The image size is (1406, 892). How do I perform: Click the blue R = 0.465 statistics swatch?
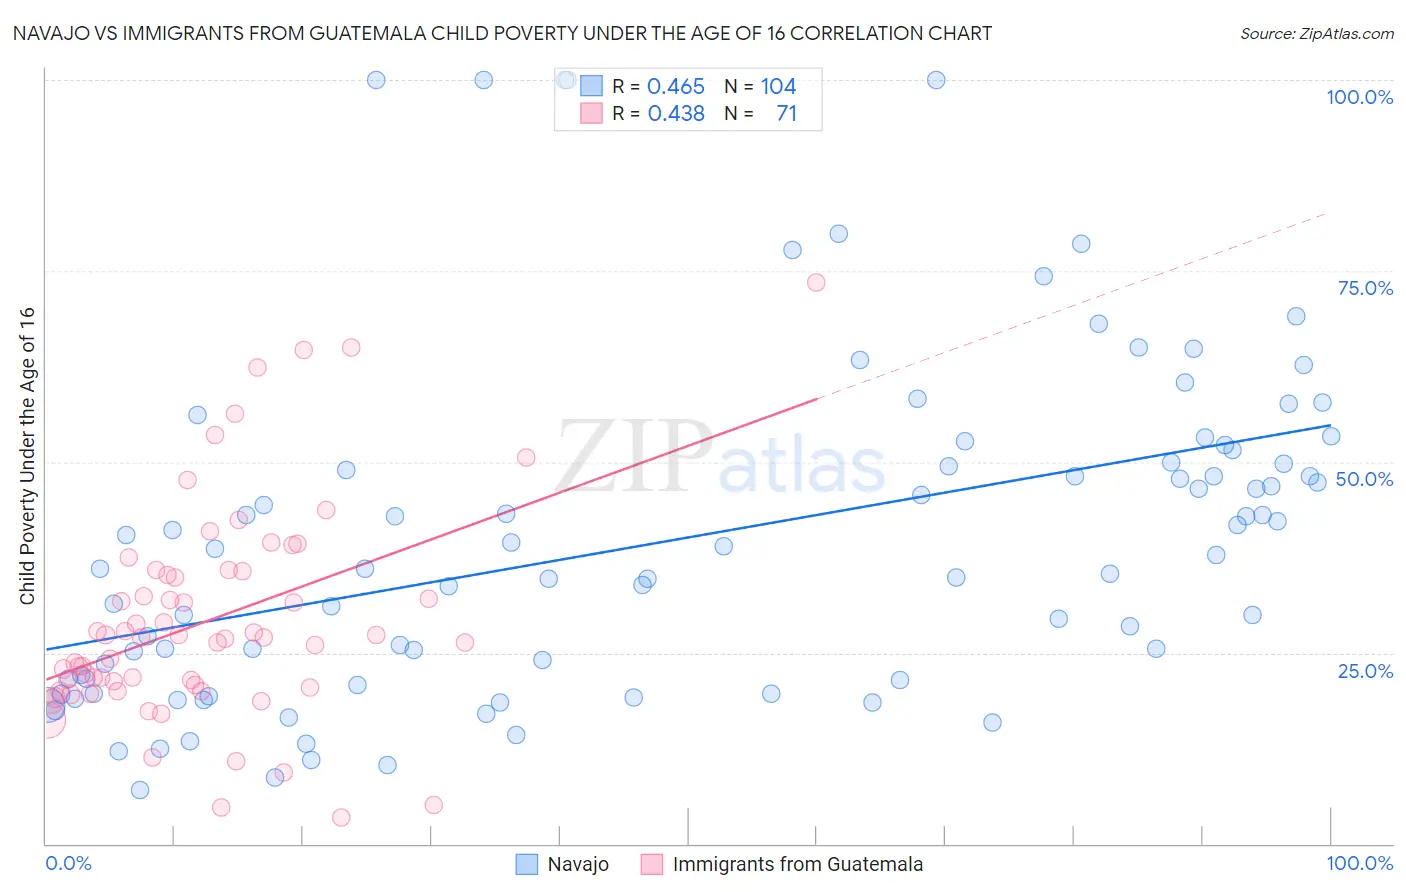tap(591, 87)
